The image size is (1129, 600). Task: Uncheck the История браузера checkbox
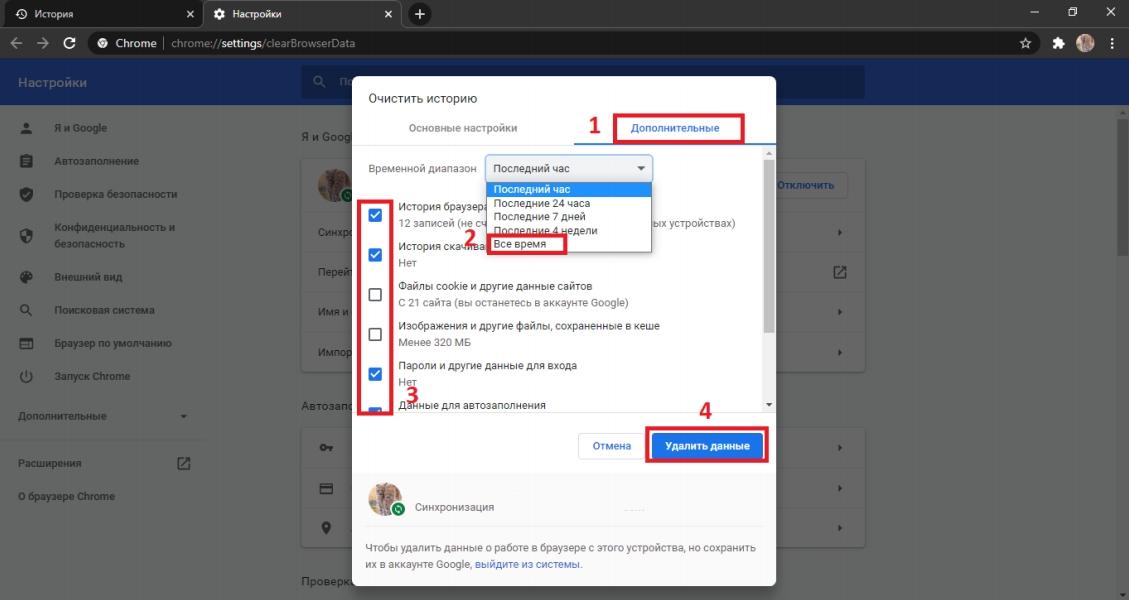coord(375,215)
